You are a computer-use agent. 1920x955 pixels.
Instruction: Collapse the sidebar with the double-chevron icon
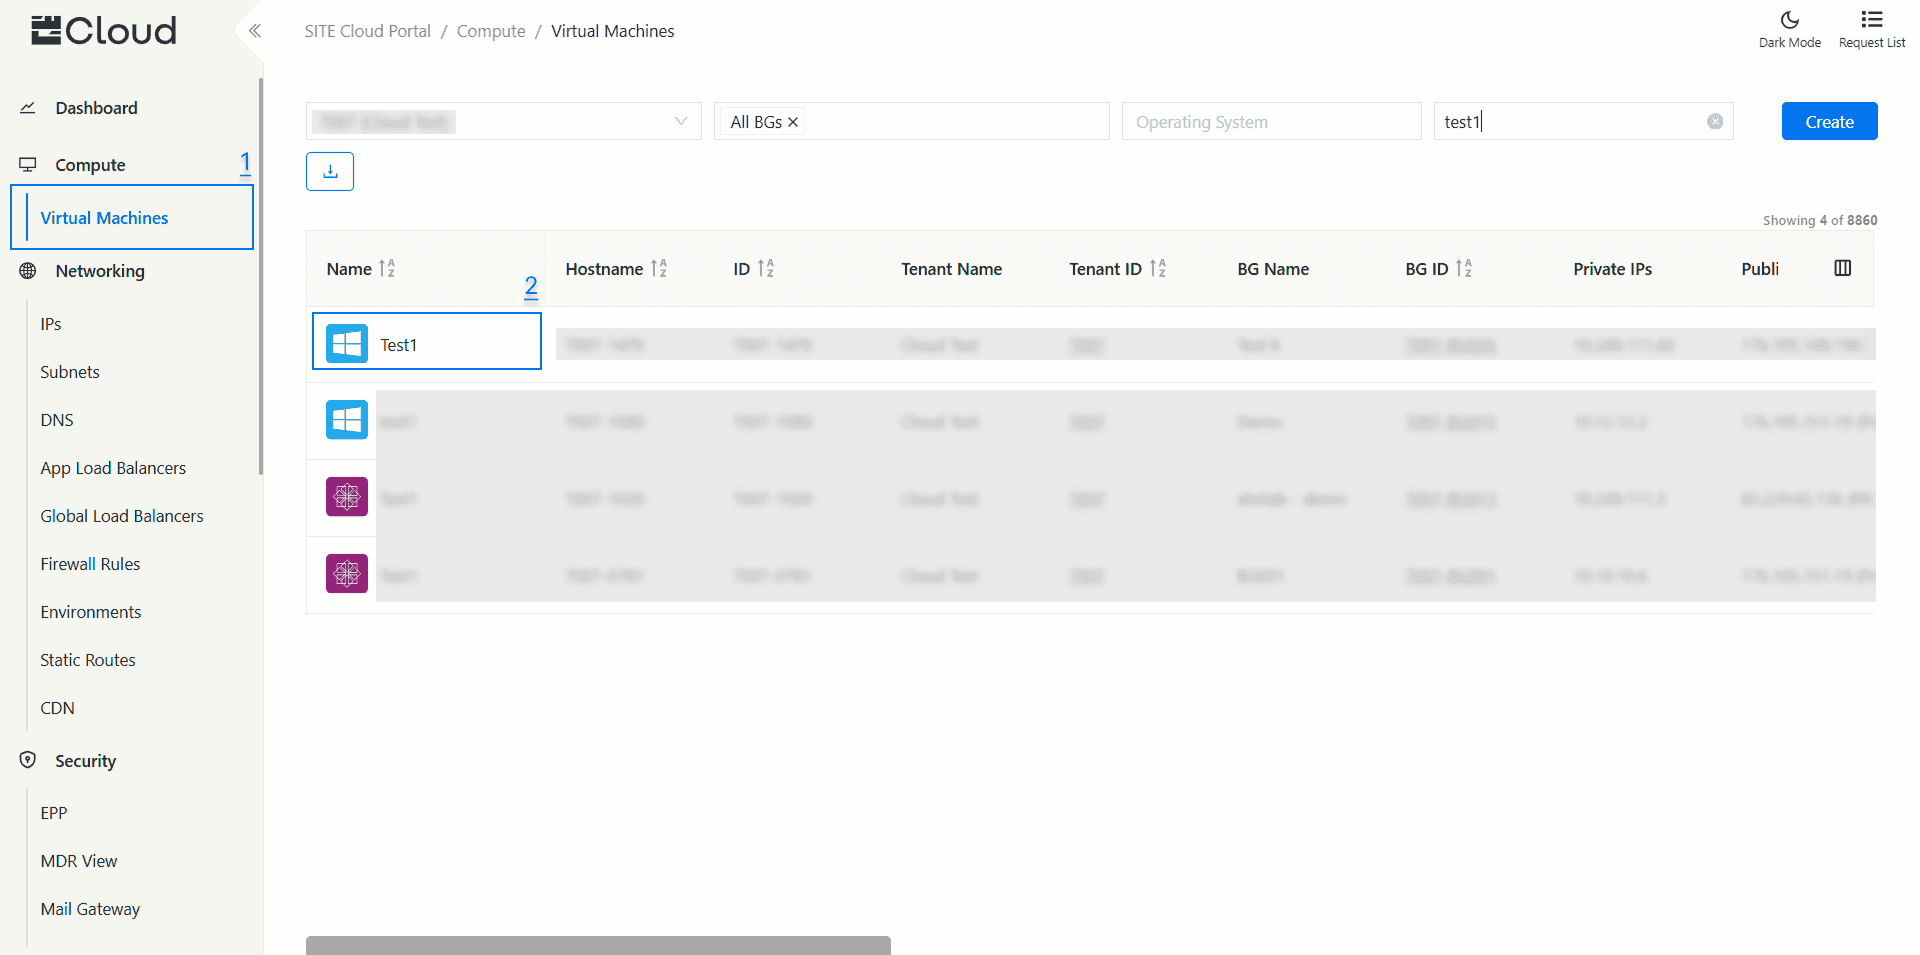coord(255,31)
